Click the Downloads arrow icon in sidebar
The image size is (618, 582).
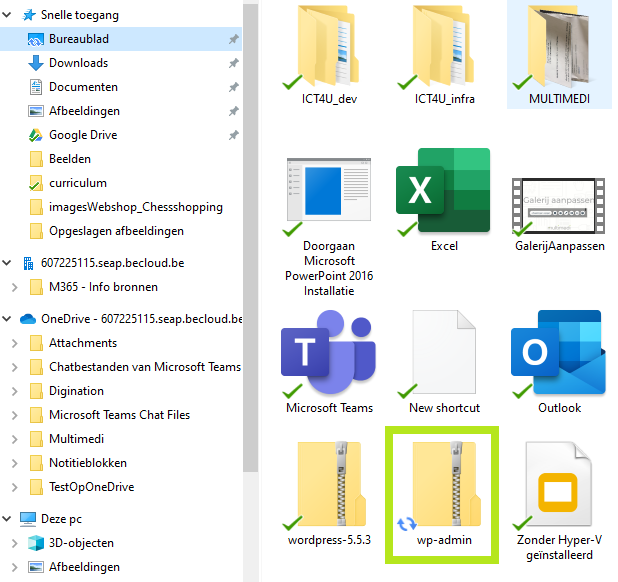pyautogui.click(x=36, y=63)
